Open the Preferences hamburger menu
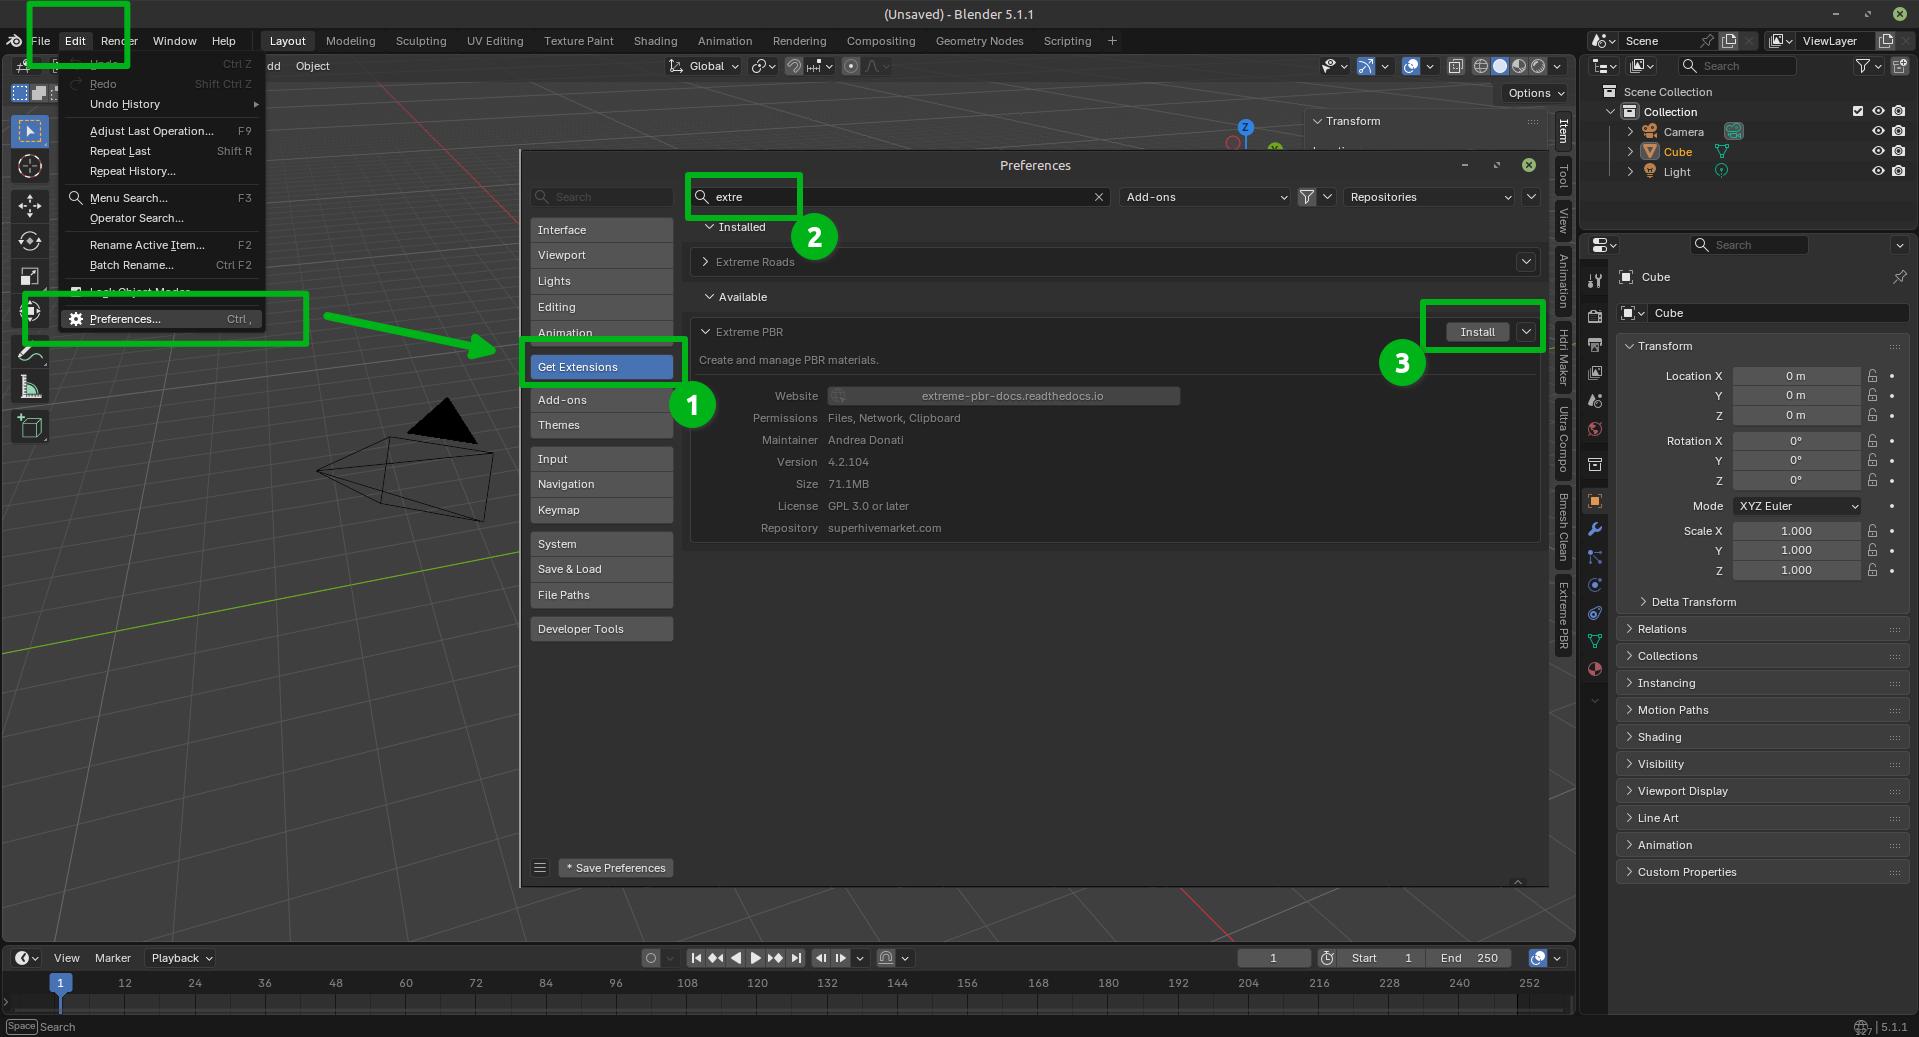This screenshot has width=1919, height=1037. pos(540,868)
